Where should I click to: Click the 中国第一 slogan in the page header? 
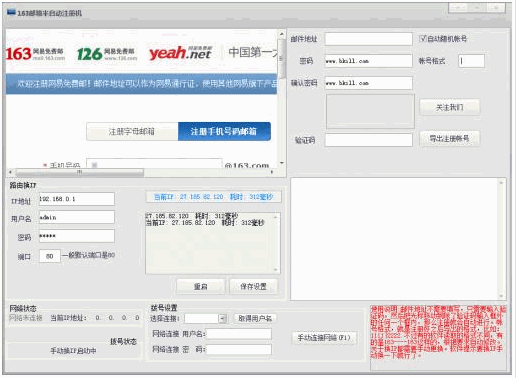253,52
